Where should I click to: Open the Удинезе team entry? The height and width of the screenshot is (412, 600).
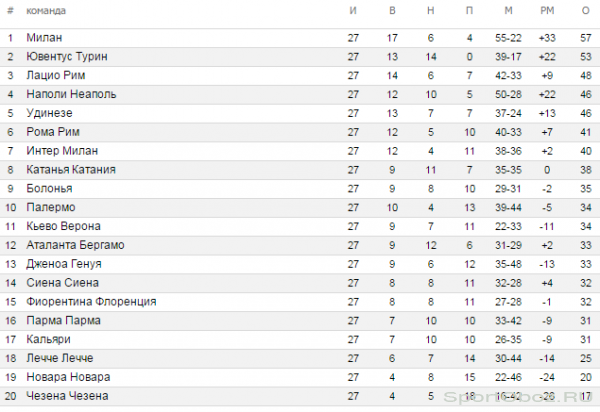point(49,113)
